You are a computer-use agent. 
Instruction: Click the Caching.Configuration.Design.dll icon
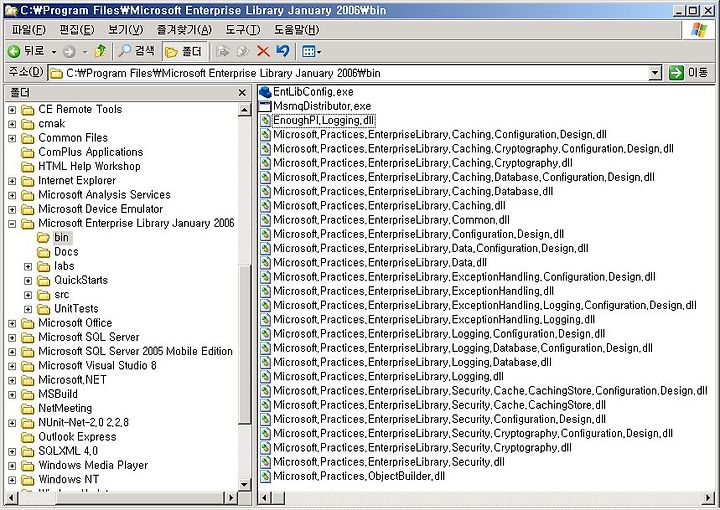click(265, 135)
